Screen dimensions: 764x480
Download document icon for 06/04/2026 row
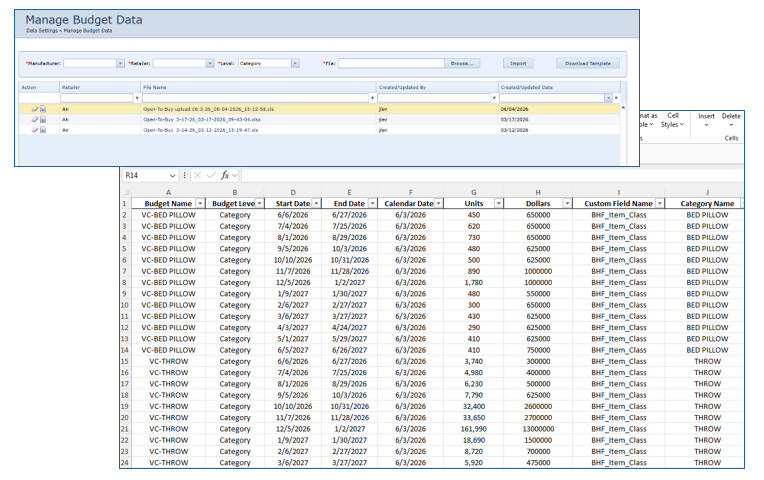(43, 109)
